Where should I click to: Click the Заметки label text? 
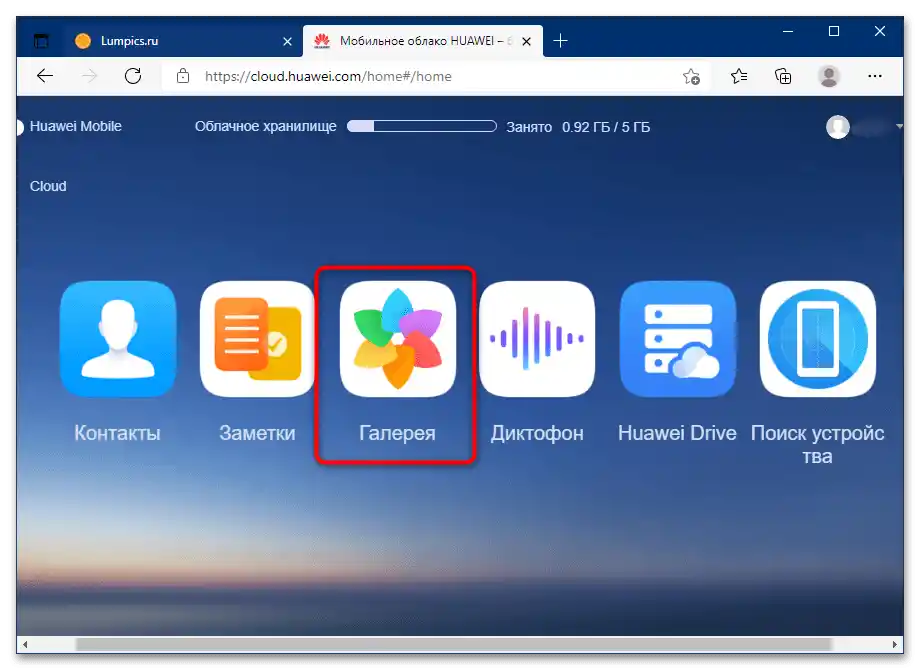pyautogui.click(x=257, y=433)
